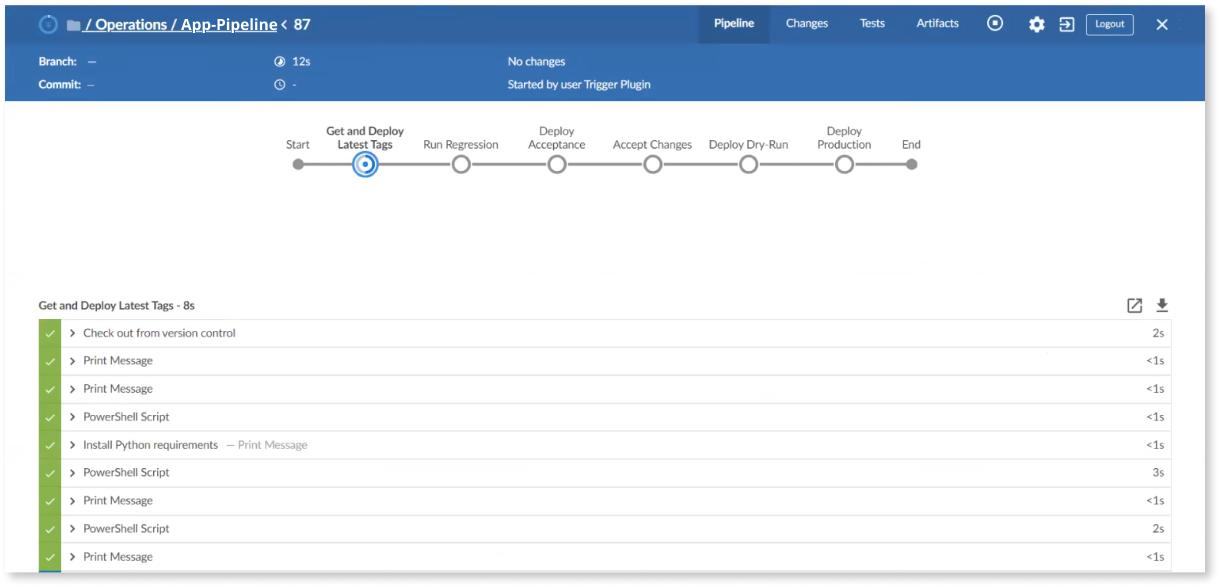The image size is (1220, 588).
Task: Click green checkmark beside version control step
Action: 50,334
